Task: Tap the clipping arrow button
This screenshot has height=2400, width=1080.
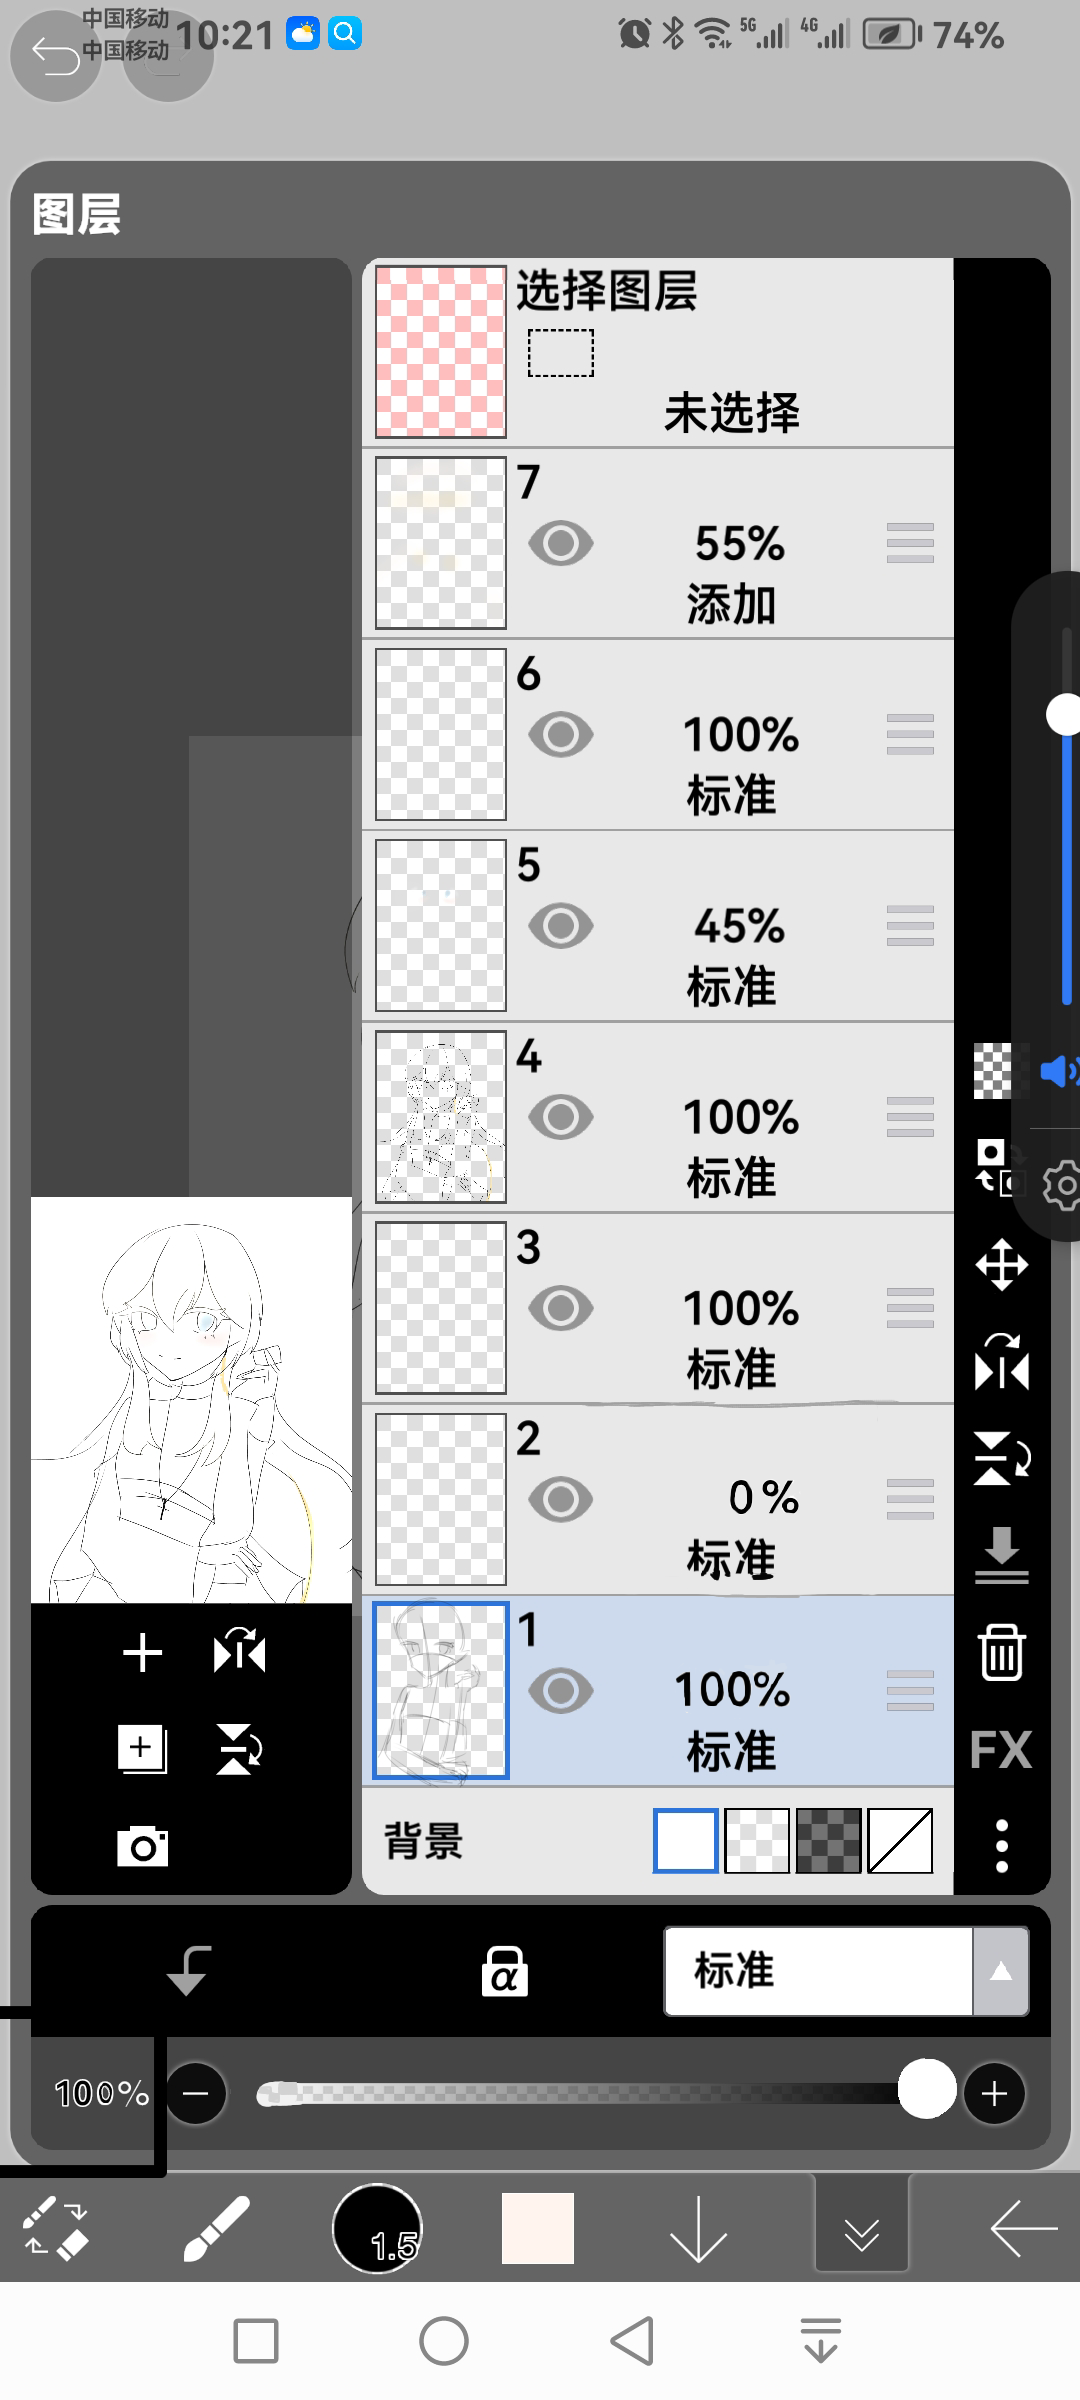Action: coord(188,1971)
